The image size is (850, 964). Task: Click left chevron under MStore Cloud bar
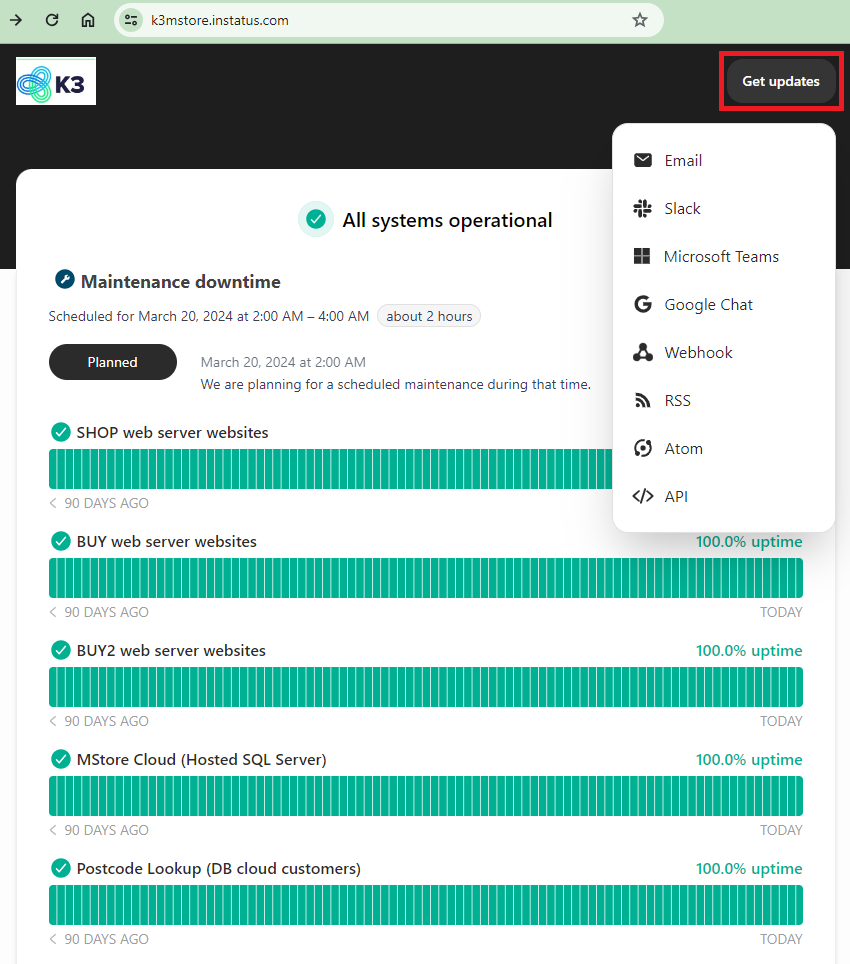[x=53, y=830]
